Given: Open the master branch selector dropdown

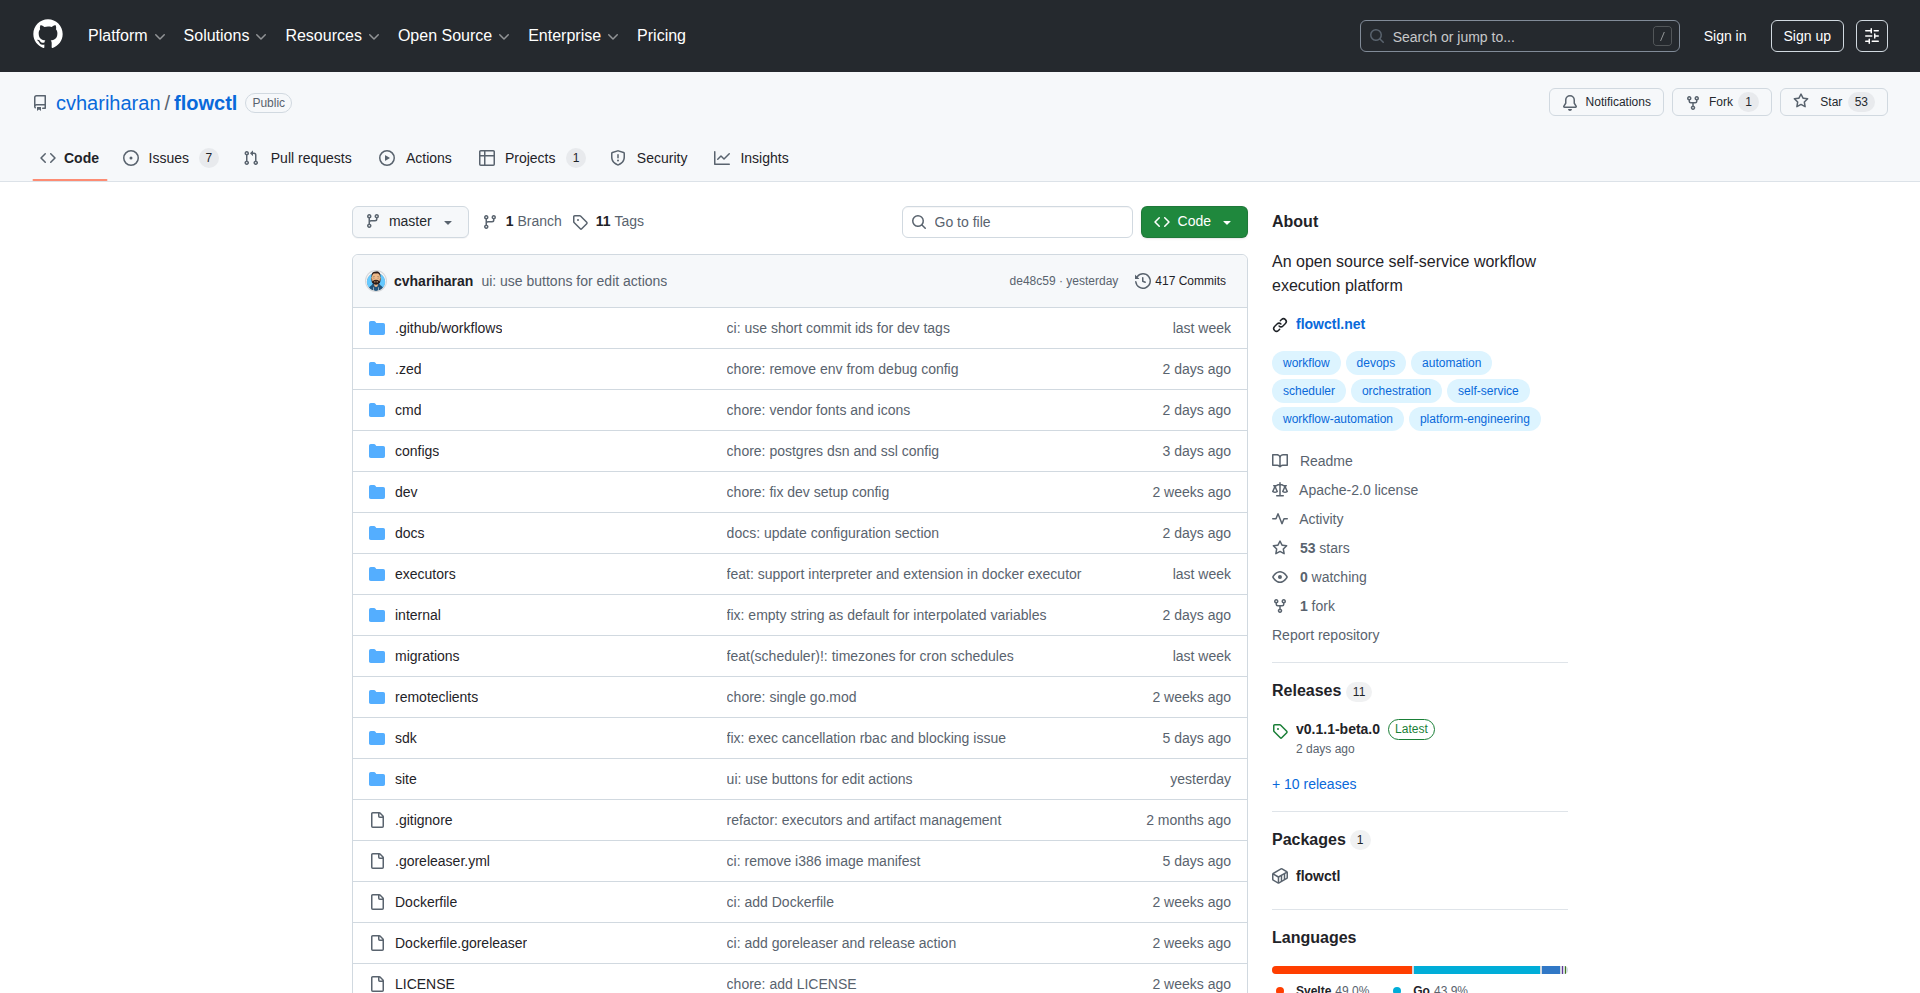Looking at the screenshot, I should (x=410, y=221).
